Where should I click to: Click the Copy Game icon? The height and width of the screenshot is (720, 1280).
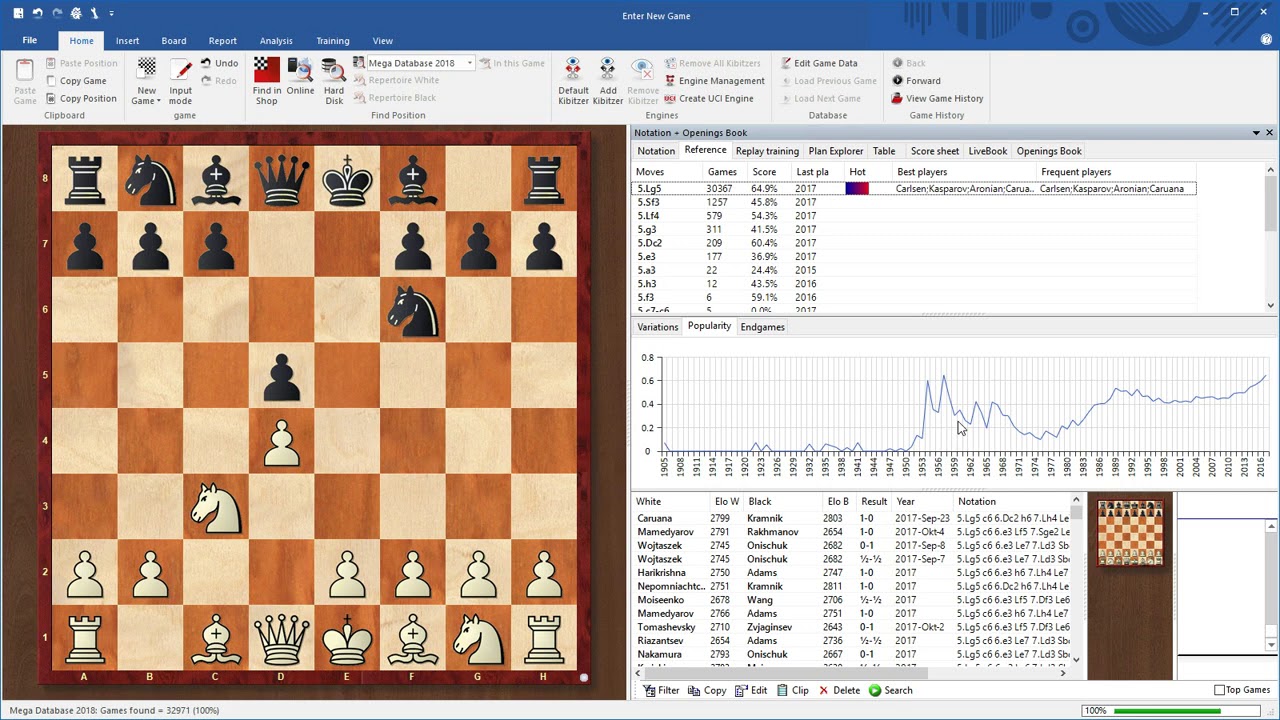click(51, 81)
